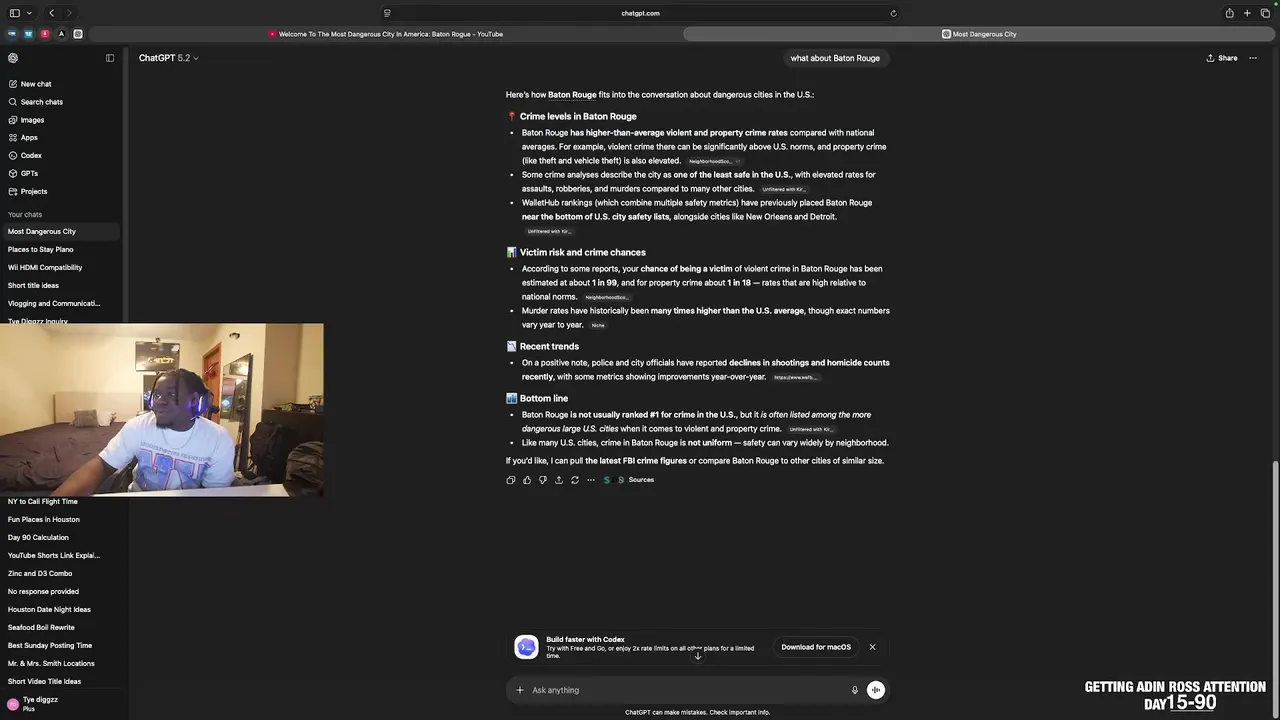This screenshot has width=1280, height=720.
Task: Copy the response with copy icon
Action: pyautogui.click(x=511, y=480)
